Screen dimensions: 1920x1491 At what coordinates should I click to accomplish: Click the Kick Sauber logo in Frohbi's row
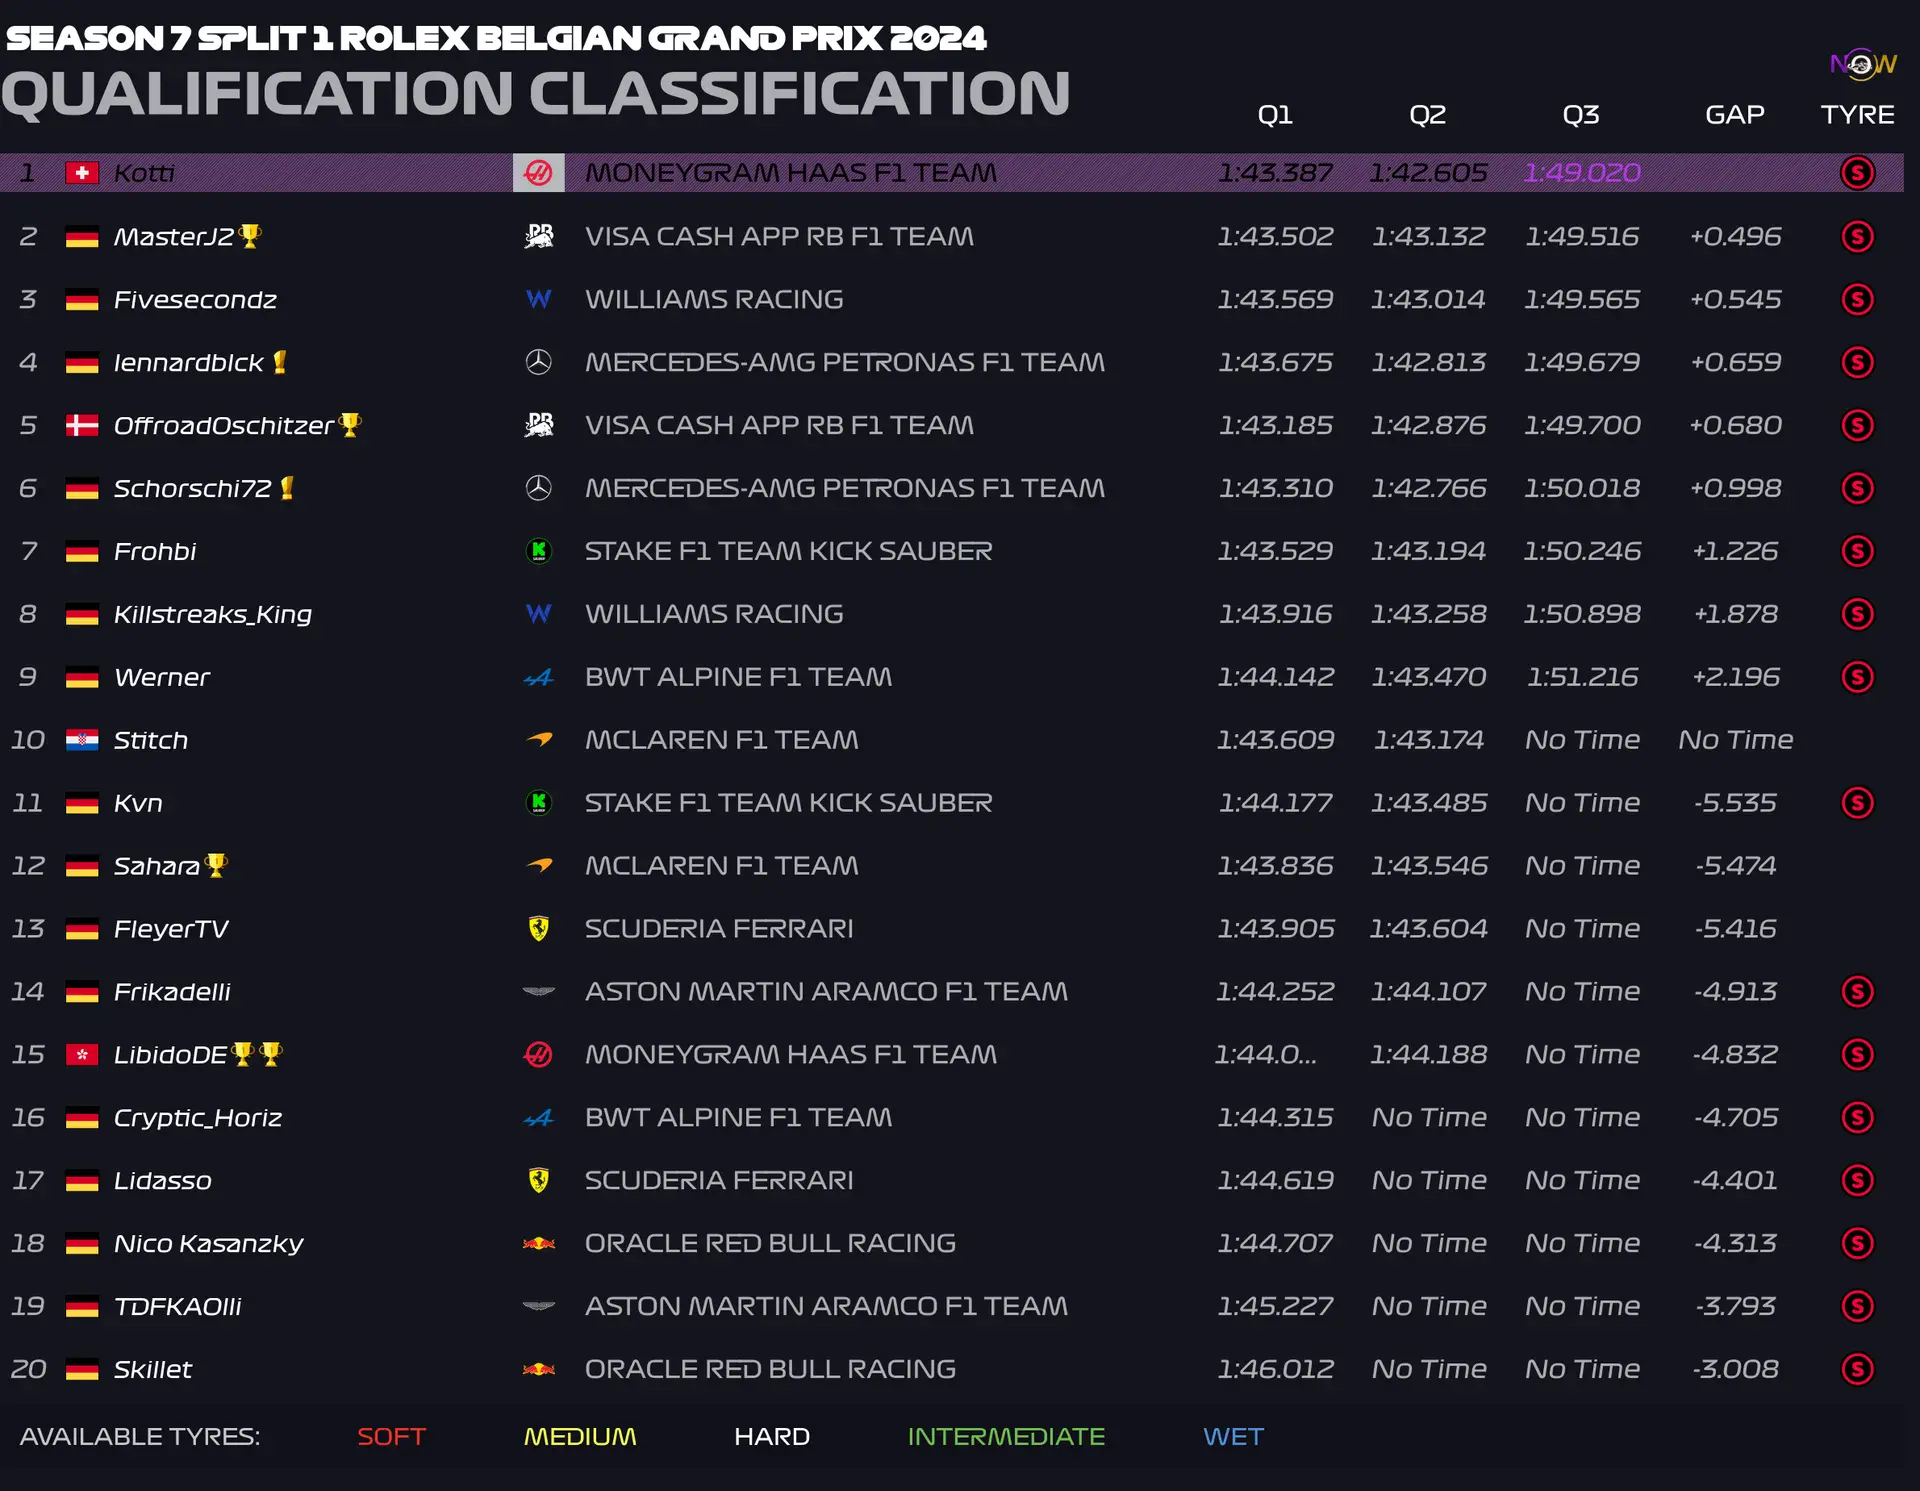[538, 551]
